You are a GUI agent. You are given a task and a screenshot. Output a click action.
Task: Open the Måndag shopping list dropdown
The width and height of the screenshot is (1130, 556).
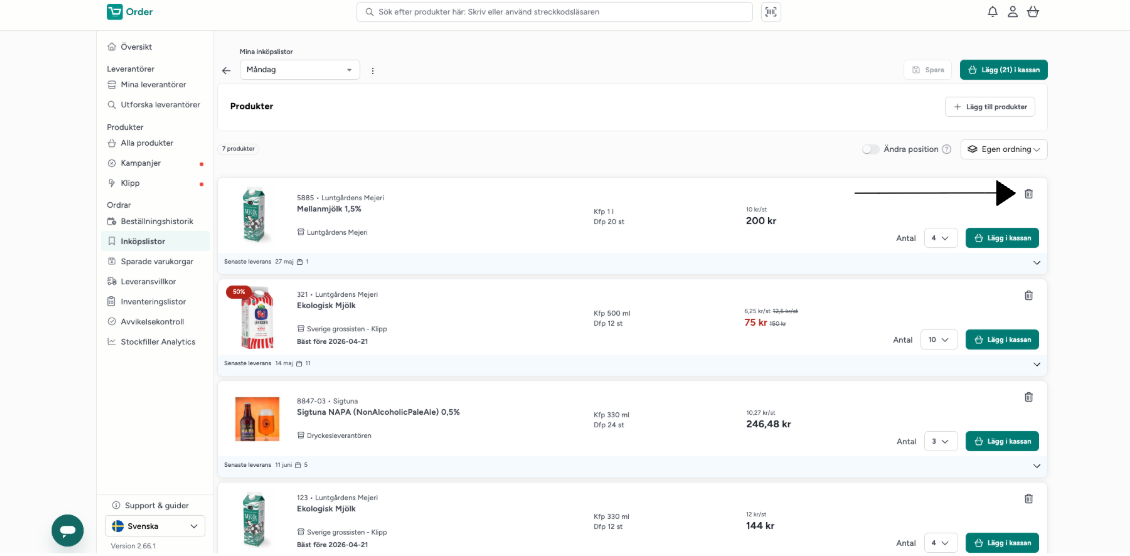point(300,70)
